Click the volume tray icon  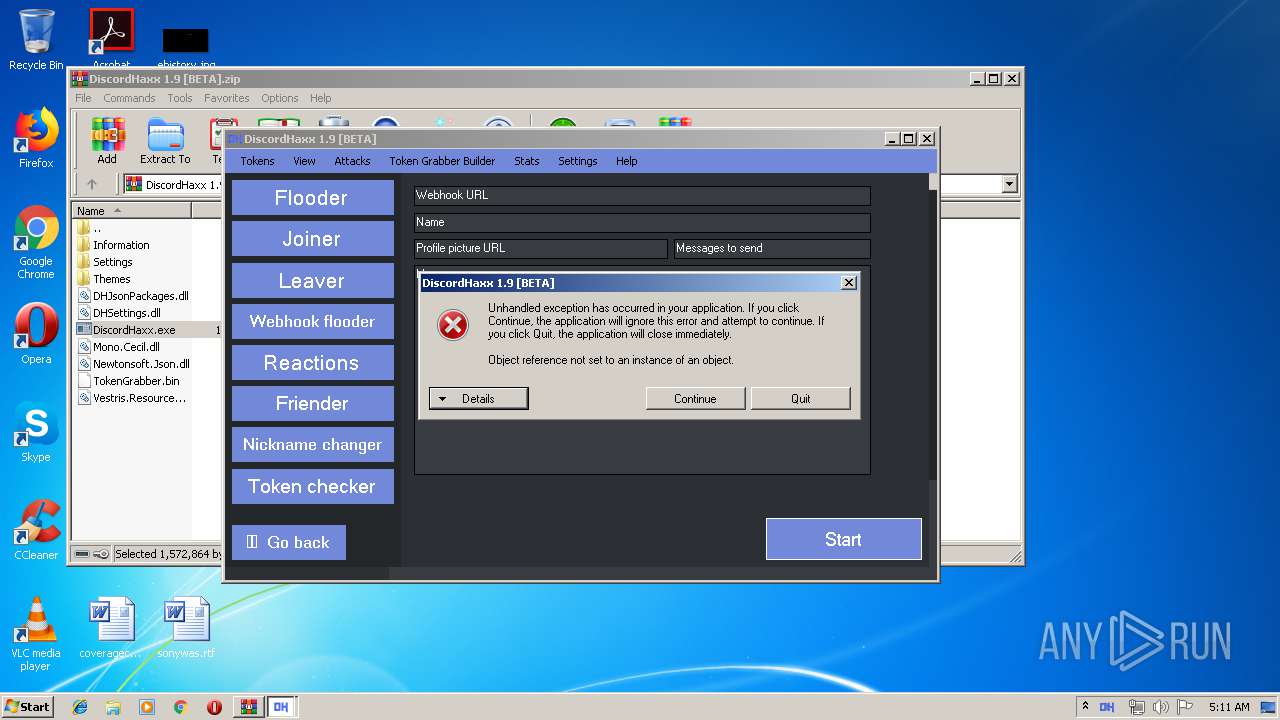pyautogui.click(x=1161, y=707)
